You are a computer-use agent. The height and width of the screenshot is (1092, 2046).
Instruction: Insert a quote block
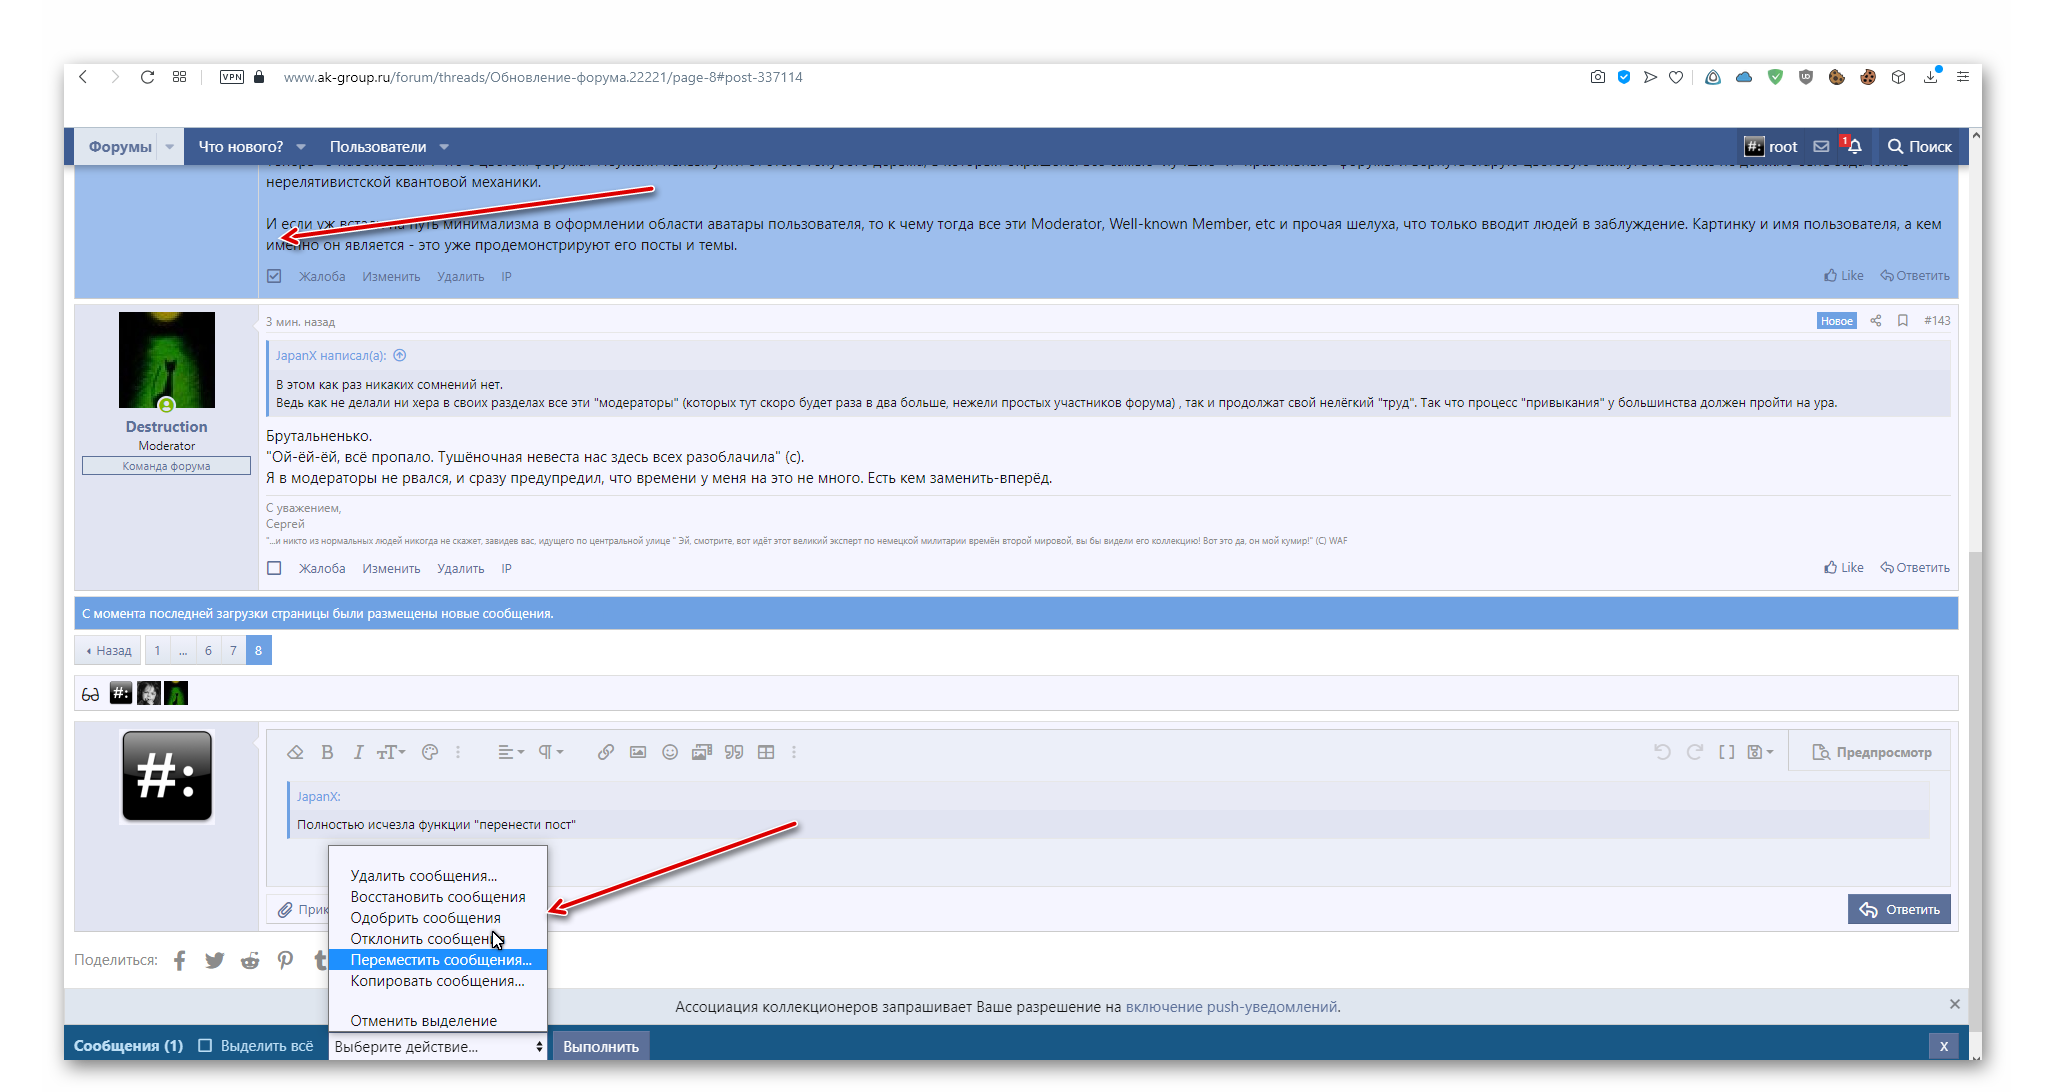tap(734, 752)
